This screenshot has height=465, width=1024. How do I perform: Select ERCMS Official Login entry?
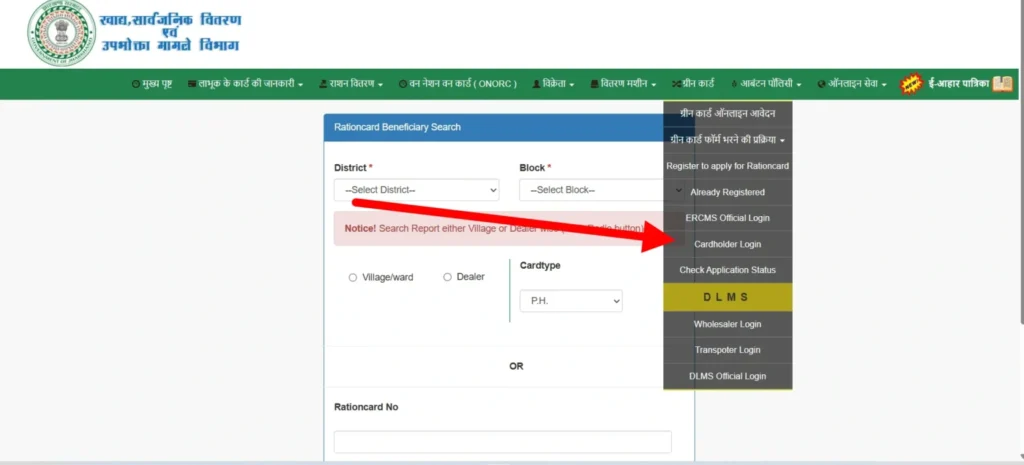(x=728, y=218)
